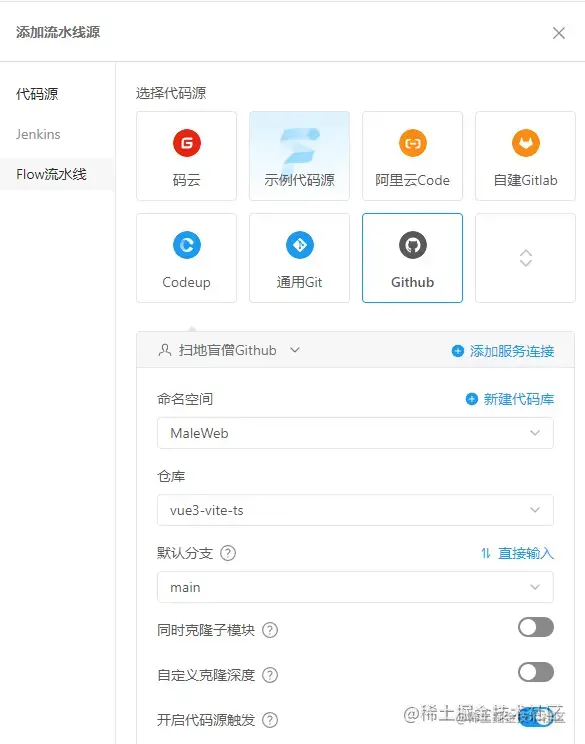
Task: Select the Codeup source card
Action: pyautogui.click(x=186, y=258)
